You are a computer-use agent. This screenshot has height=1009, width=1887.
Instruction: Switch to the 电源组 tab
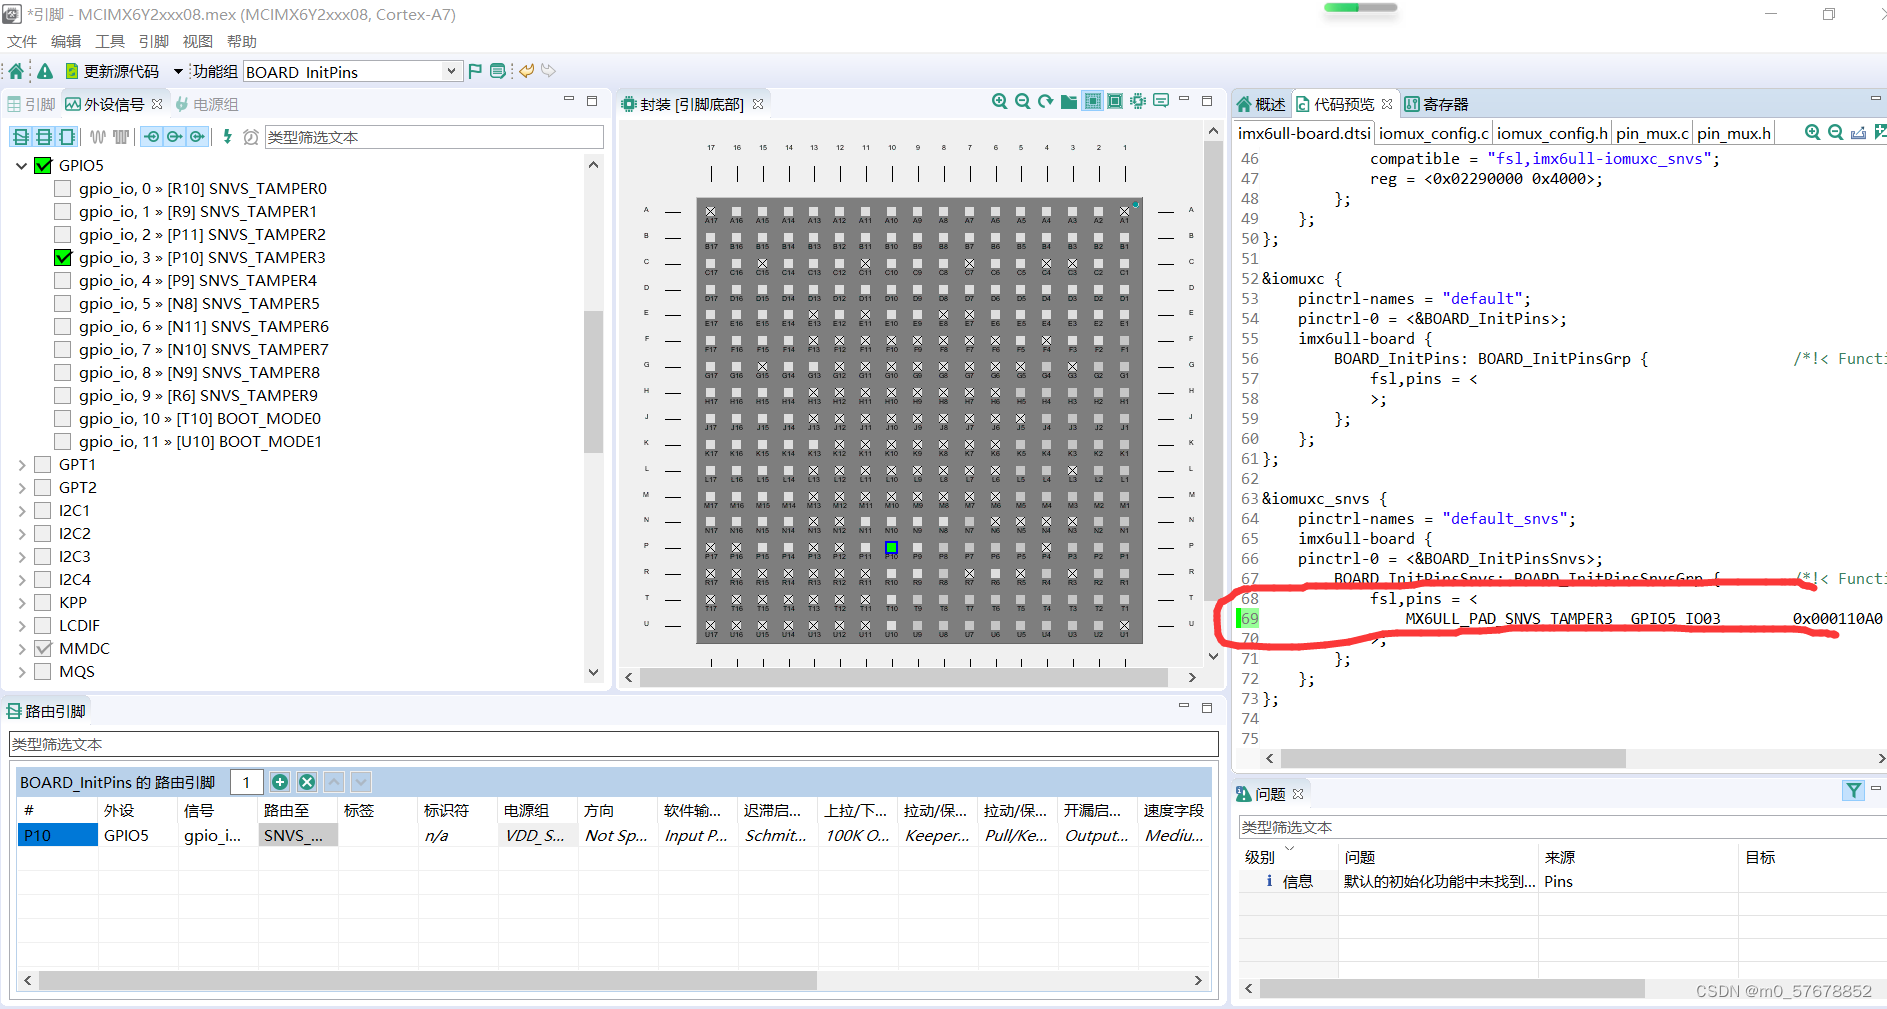[x=207, y=104]
